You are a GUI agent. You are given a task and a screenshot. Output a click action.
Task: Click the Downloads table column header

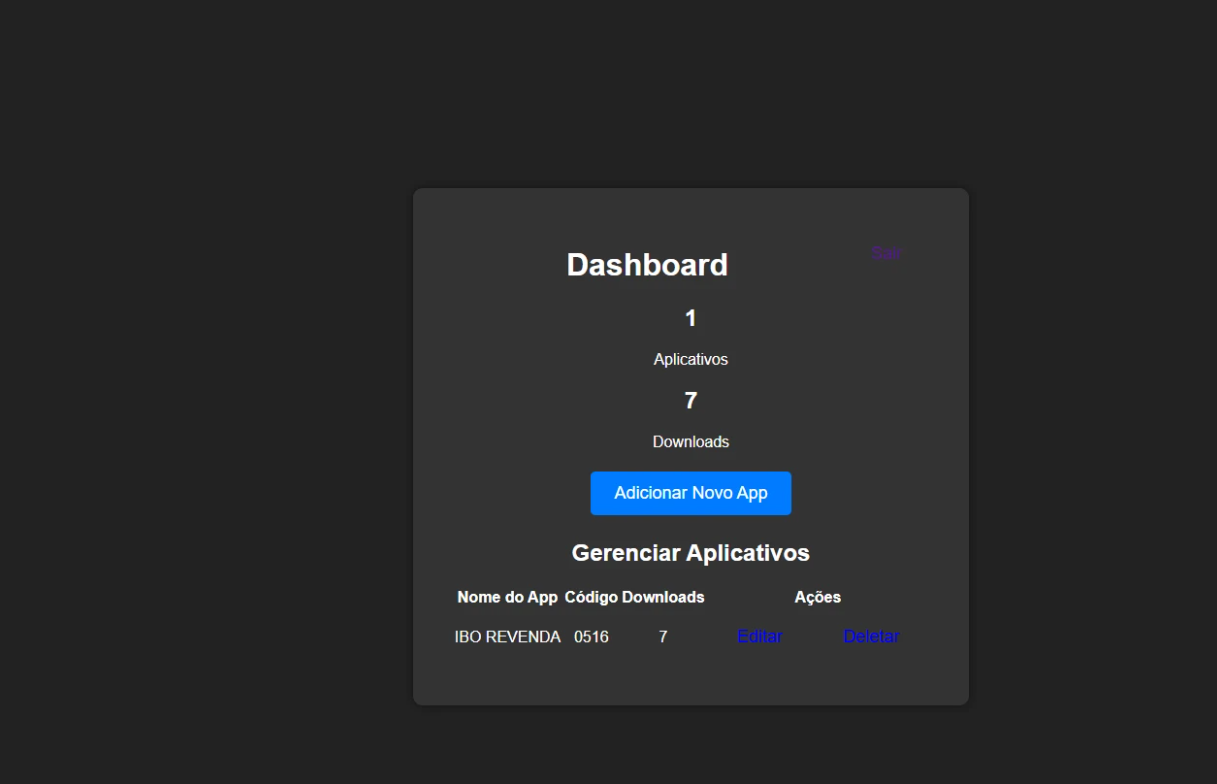click(x=663, y=597)
